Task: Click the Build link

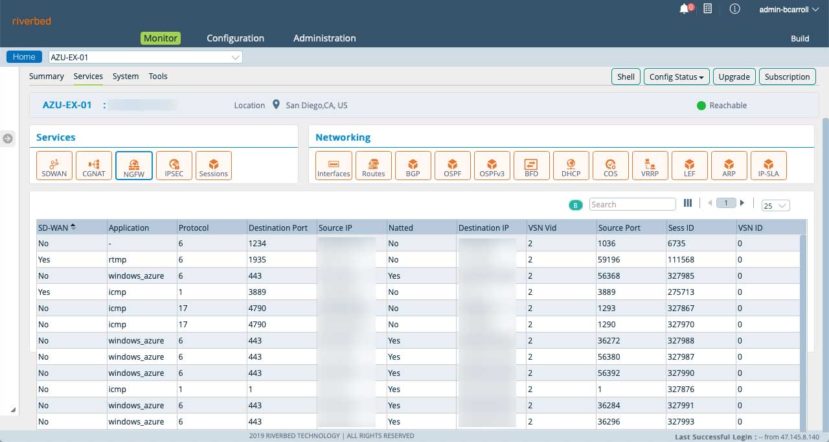Action: pos(800,39)
